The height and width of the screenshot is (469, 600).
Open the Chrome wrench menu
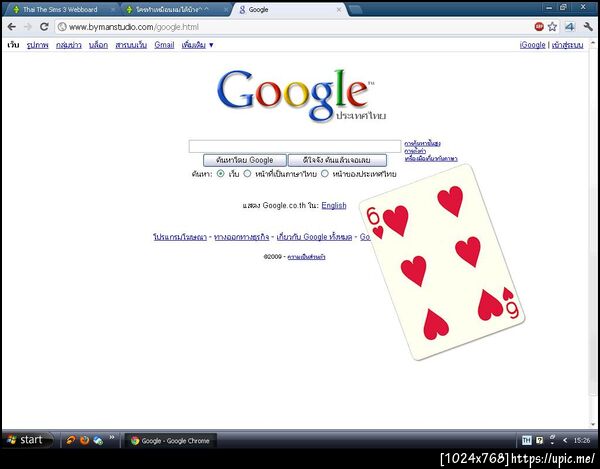pyautogui.click(x=588, y=26)
